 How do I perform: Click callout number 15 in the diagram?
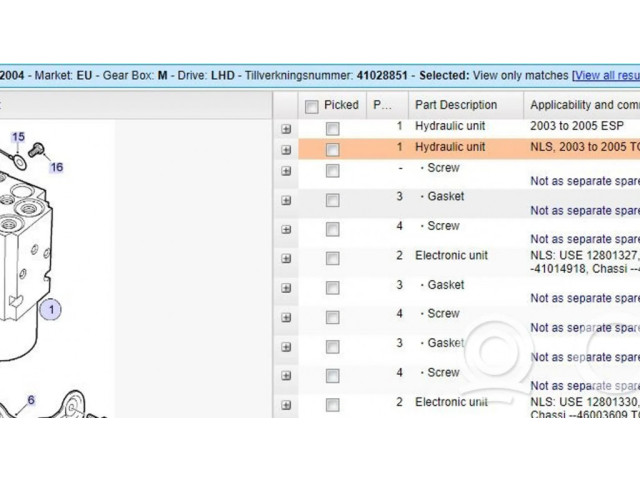pyautogui.click(x=18, y=136)
